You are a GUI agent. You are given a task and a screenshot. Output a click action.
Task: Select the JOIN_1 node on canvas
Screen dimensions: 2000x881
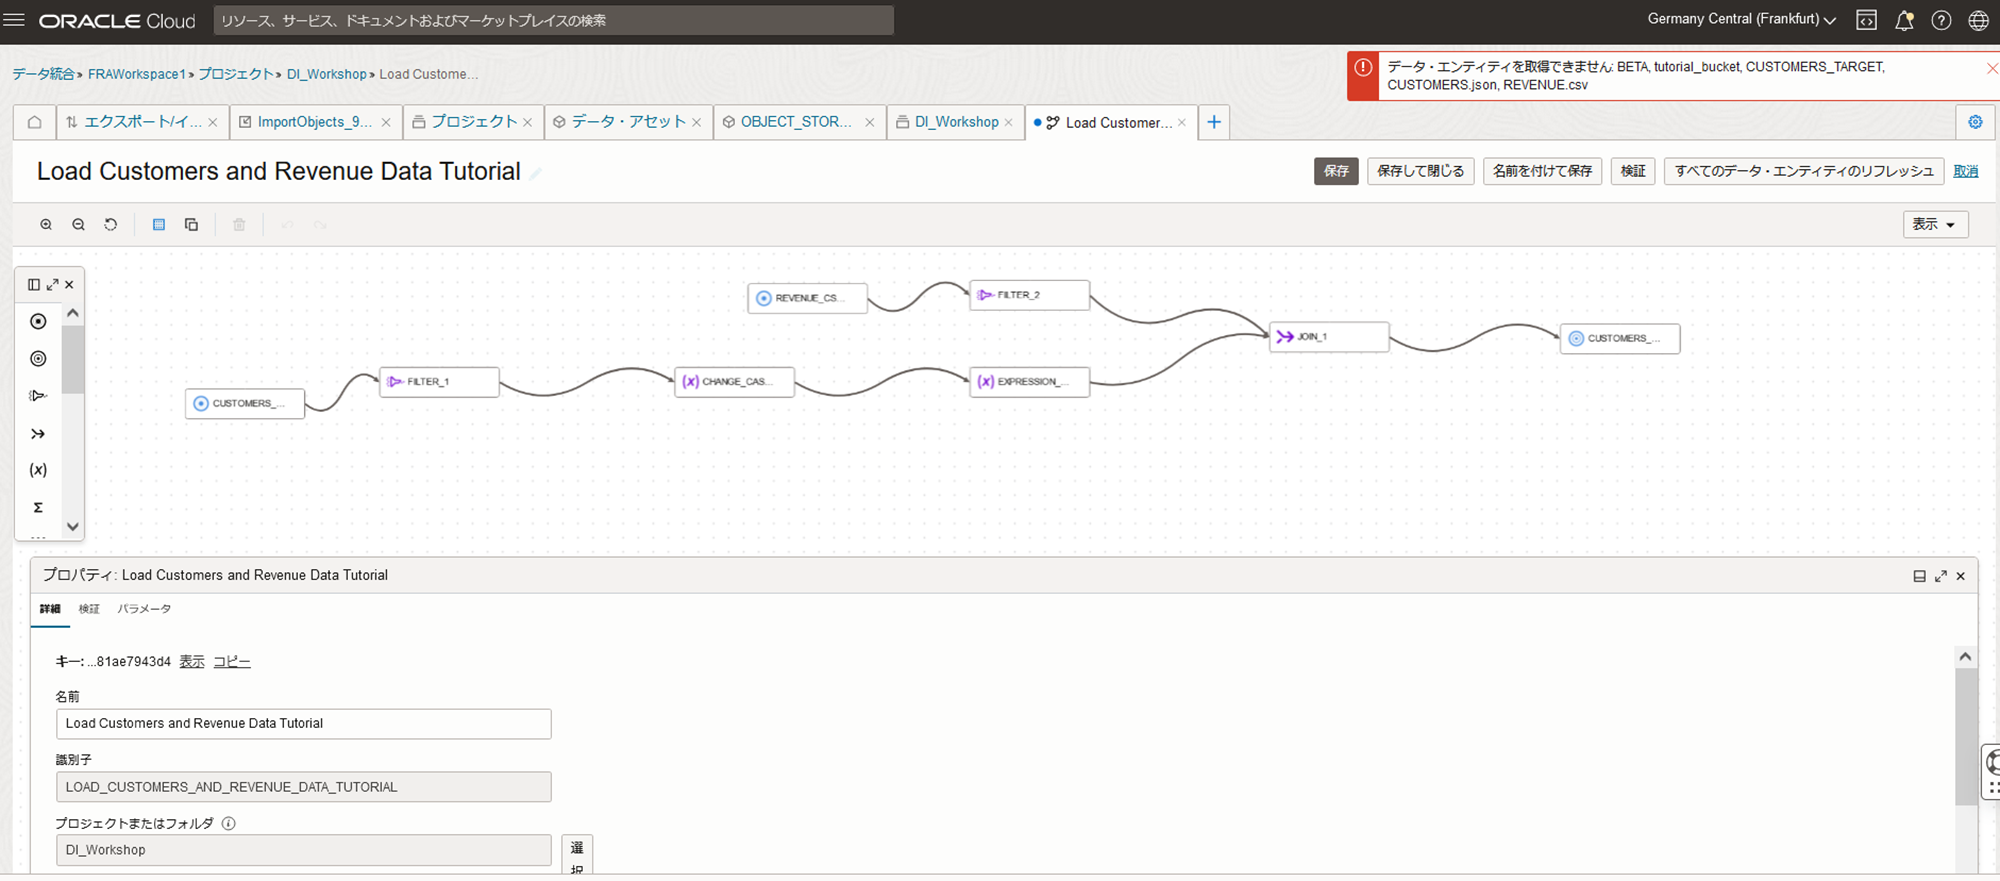coord(1329,337)
